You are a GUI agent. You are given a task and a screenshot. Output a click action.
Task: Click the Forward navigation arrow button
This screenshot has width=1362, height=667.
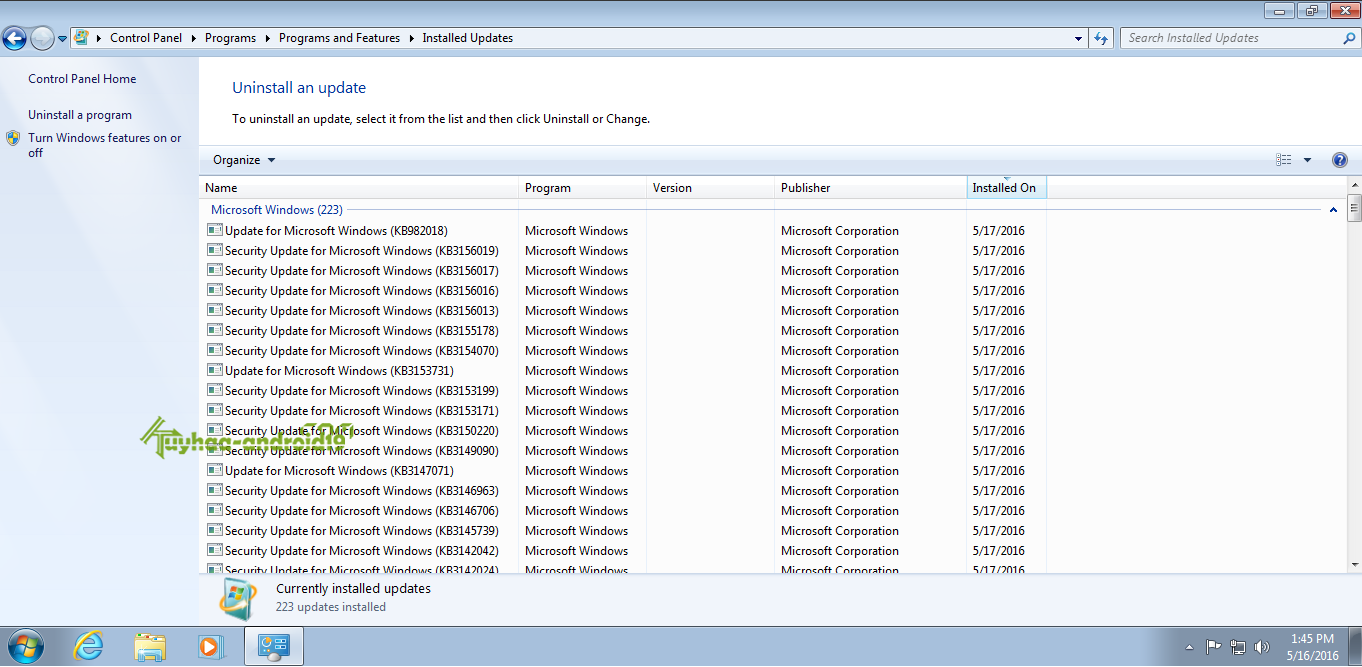pyautogui.click(x=42, y=39)
